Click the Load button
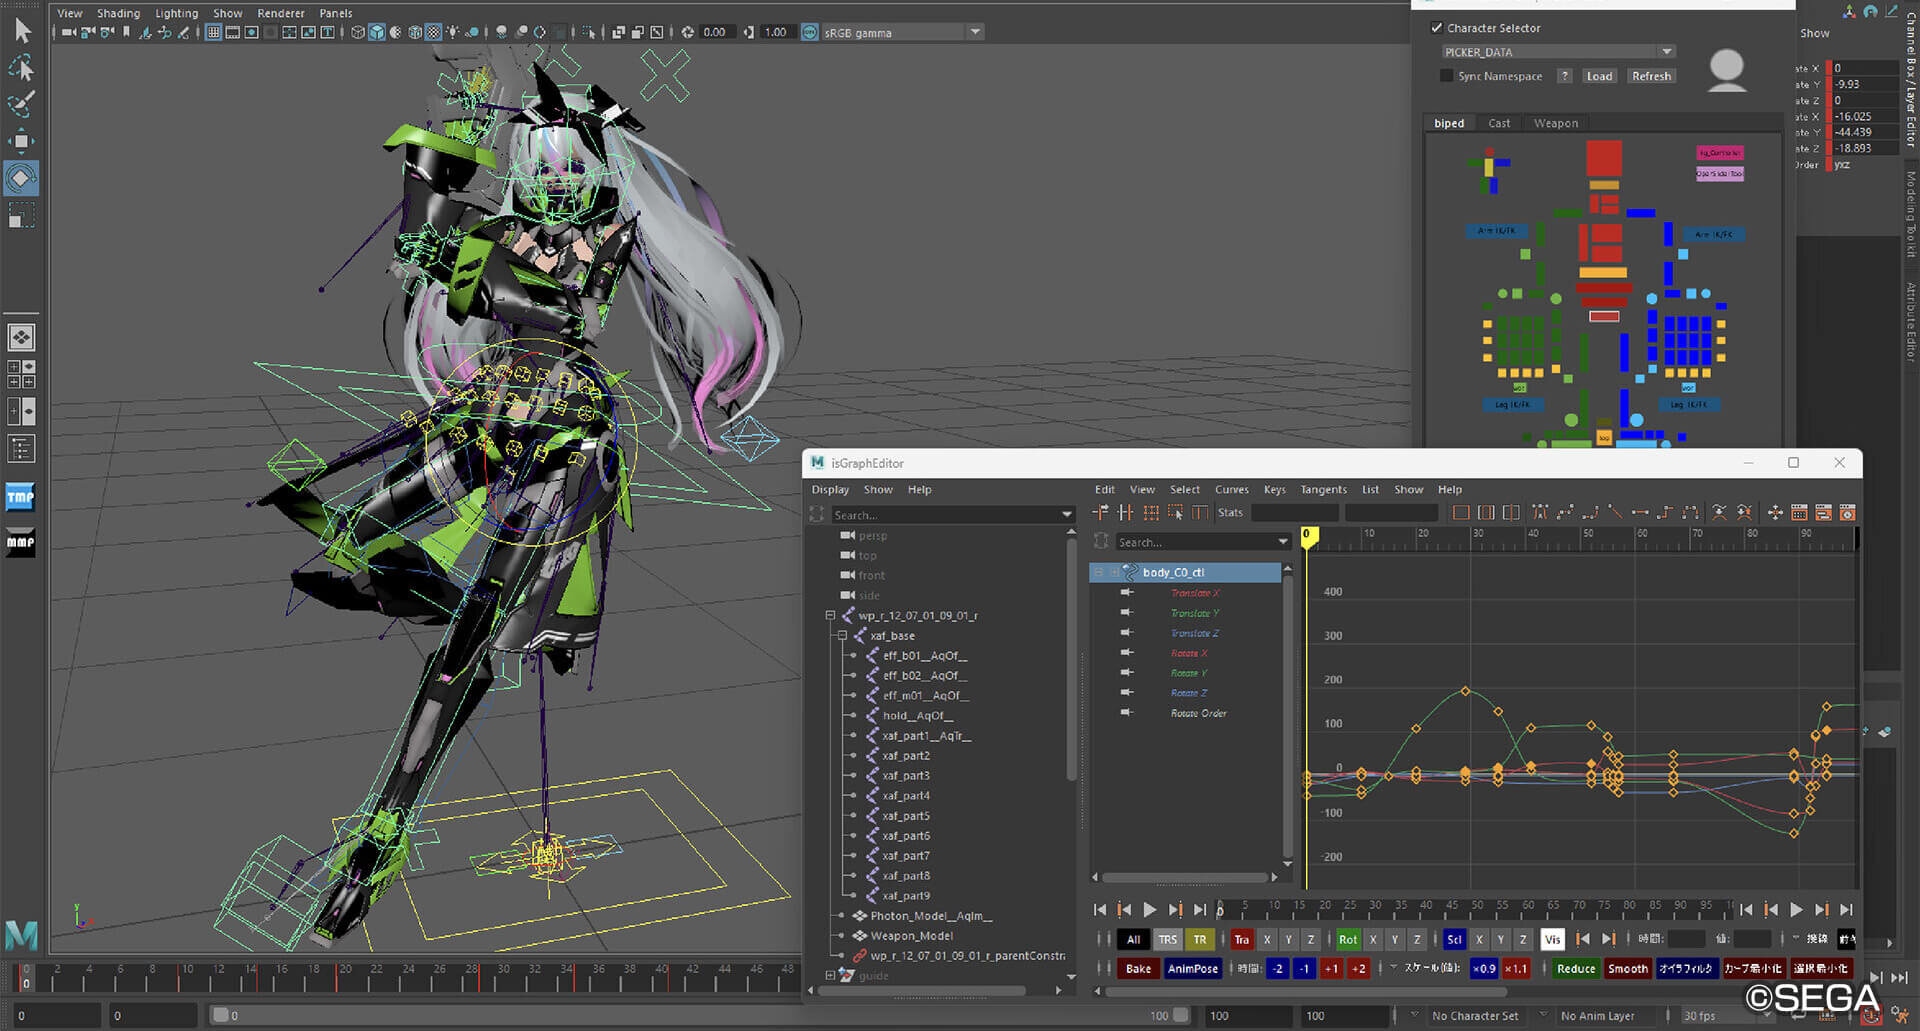Image resolution: width=1920 pixels, height=1031 pixels. click(x=1599, y=76)
